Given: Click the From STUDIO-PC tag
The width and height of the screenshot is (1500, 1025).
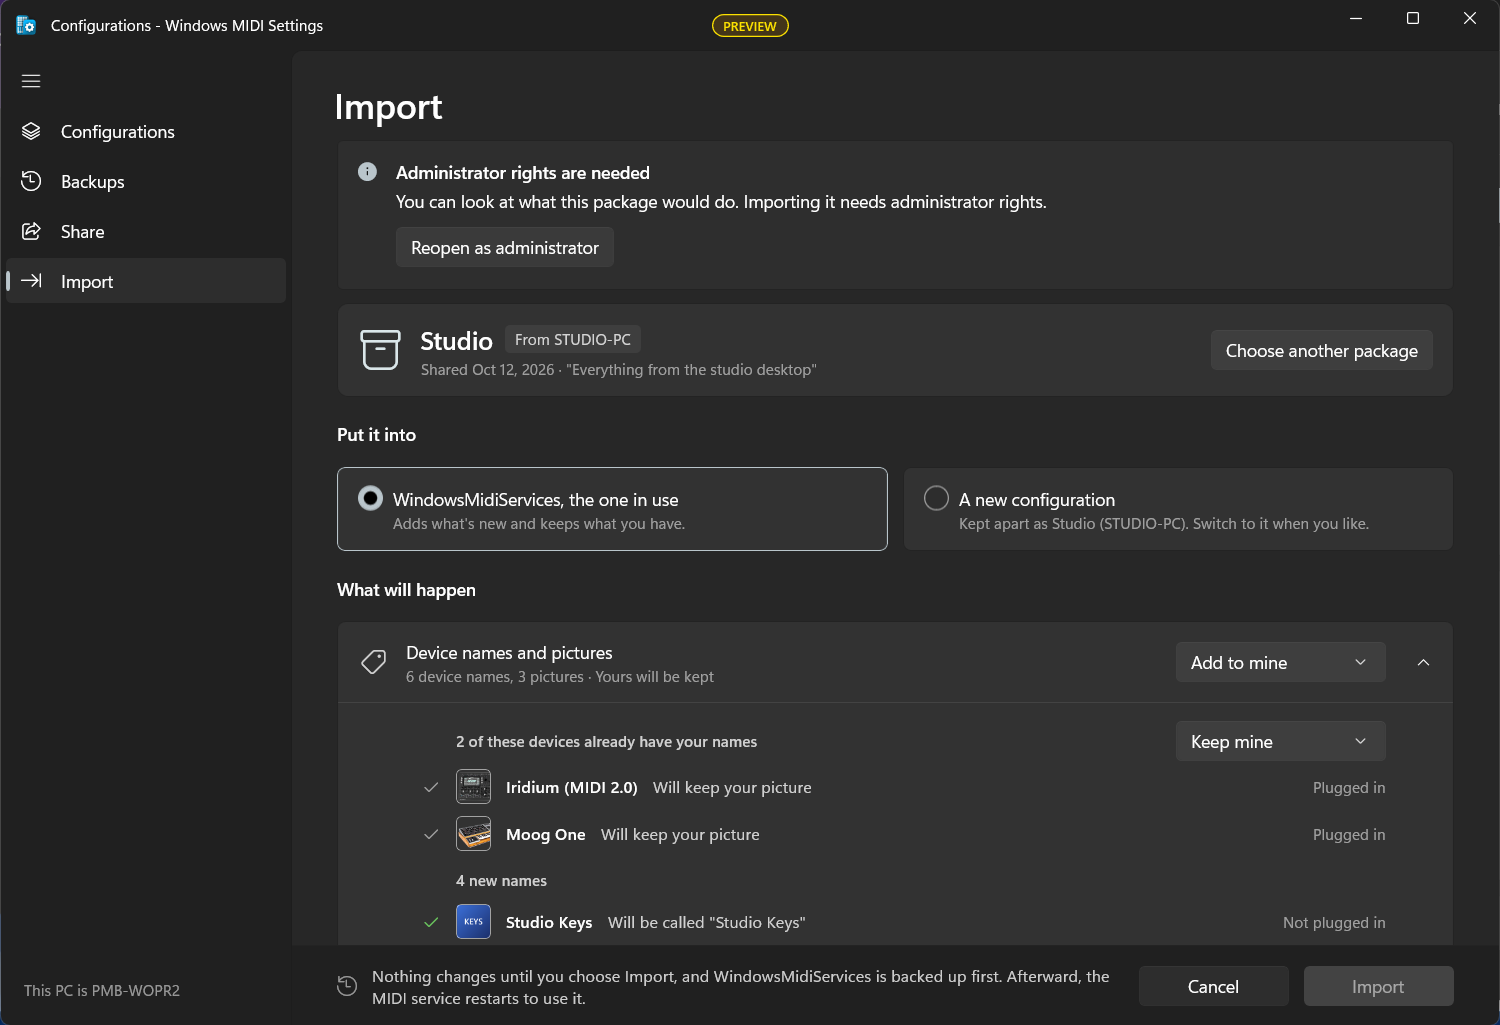Looking at the screenshot, I should (573, 339).
